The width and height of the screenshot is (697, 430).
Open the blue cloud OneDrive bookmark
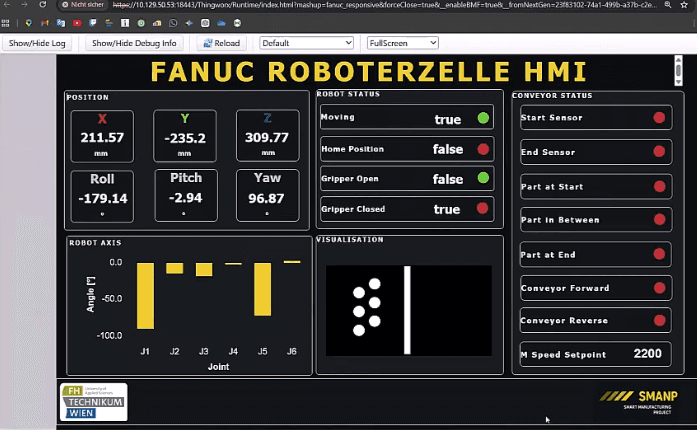[221, 23]
